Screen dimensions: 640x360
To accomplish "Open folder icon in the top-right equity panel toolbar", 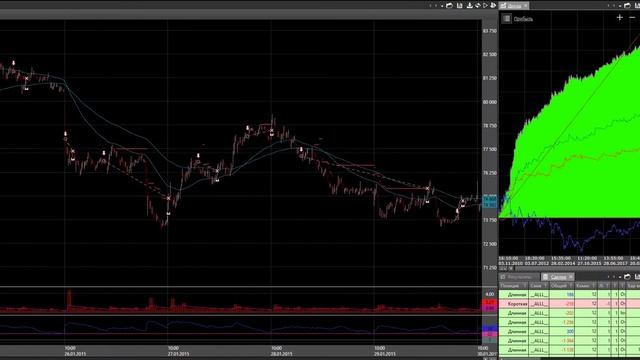I will [627, 5].
